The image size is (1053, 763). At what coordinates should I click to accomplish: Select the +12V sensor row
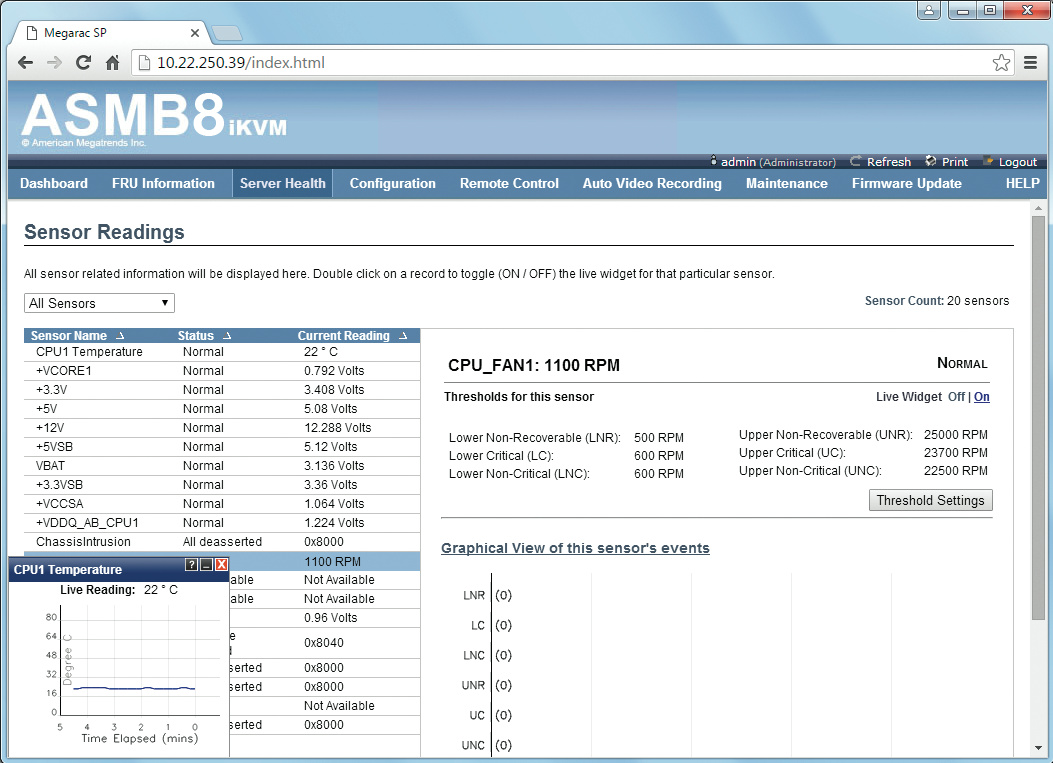(x=222, y=428)
